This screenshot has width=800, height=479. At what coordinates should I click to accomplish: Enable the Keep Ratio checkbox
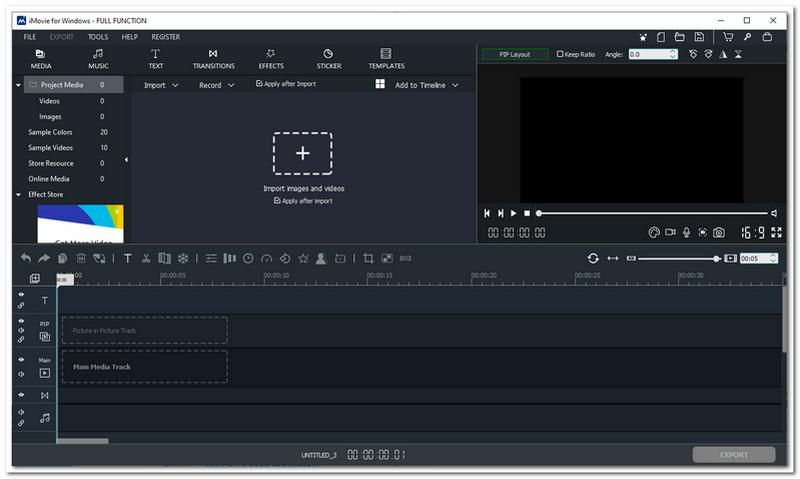tap(561, 54)
